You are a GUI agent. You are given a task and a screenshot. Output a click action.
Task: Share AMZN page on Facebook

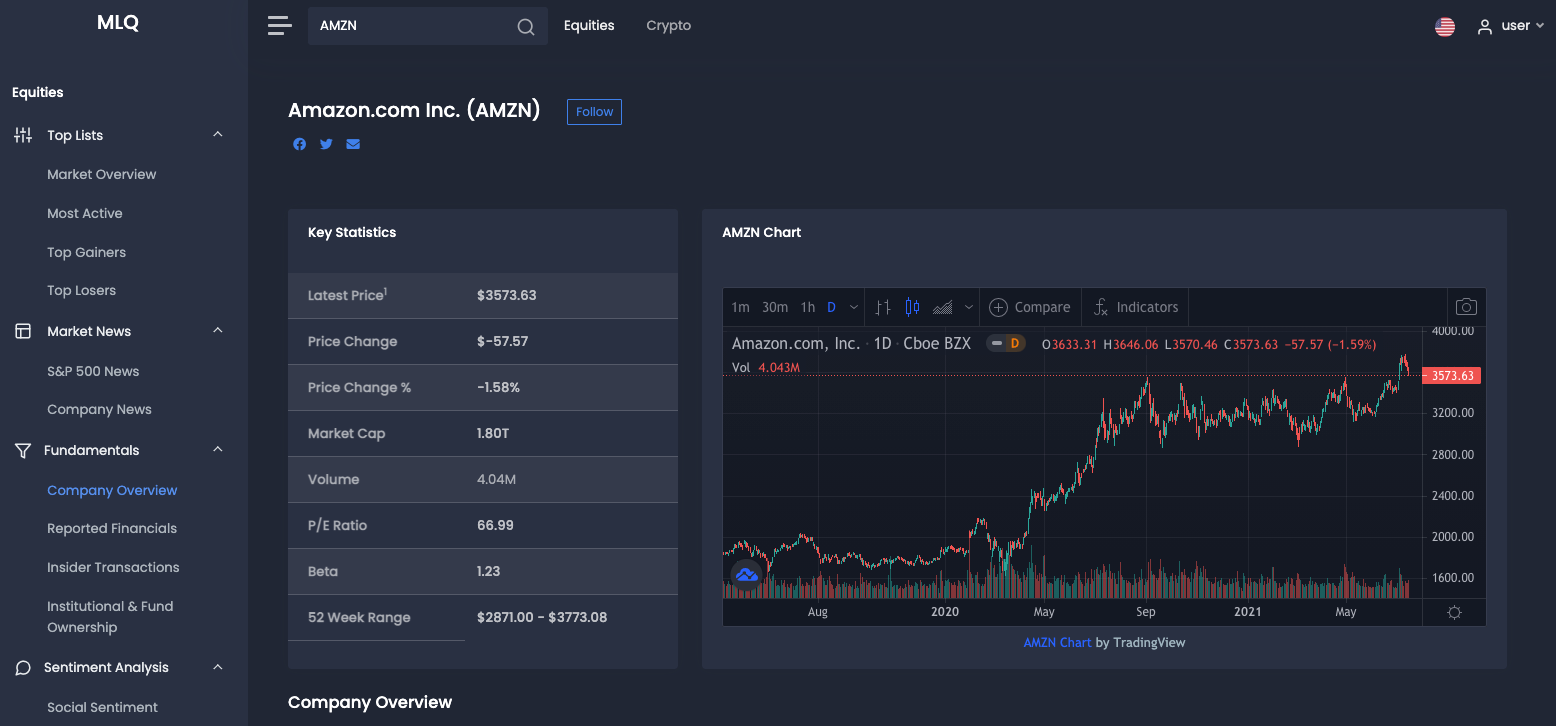[299, 144]
